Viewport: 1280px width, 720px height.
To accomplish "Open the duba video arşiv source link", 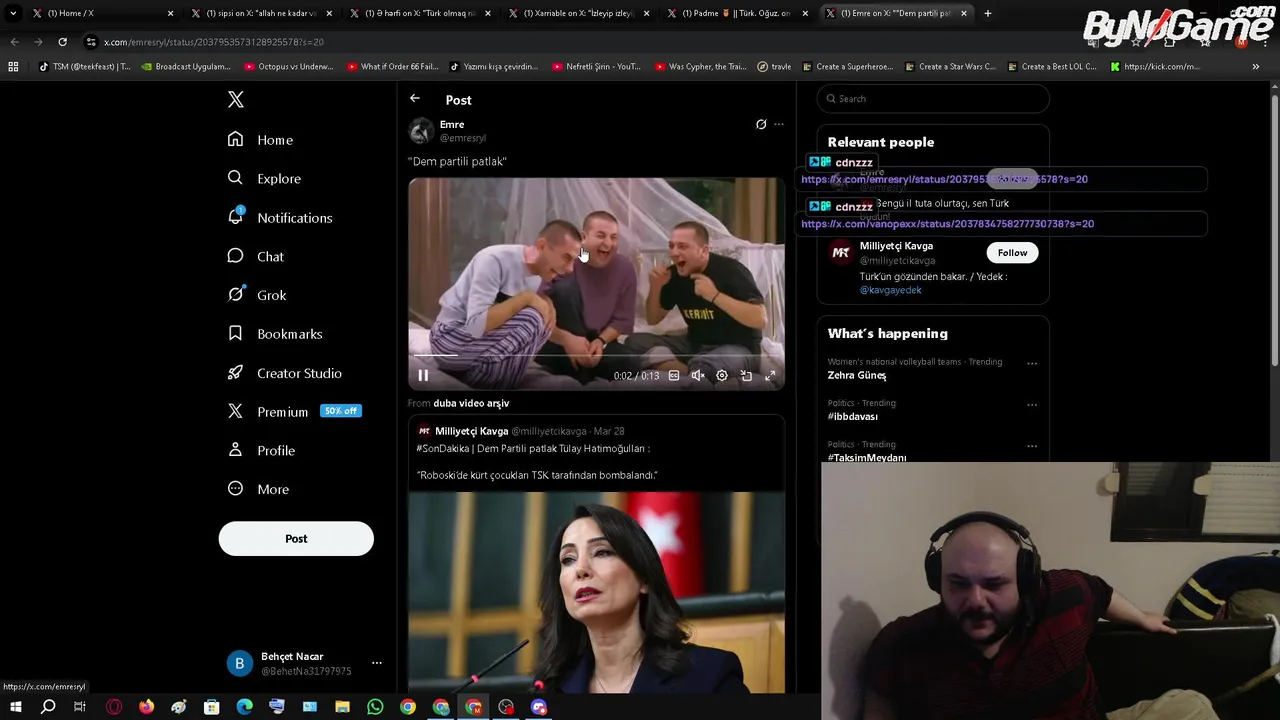I will 471,403.
